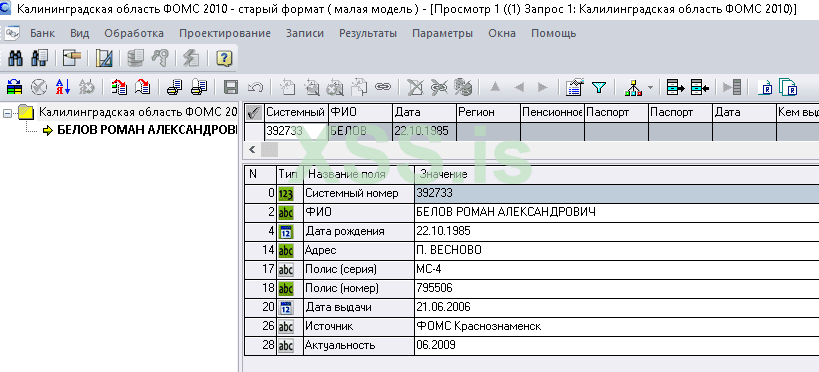Click the Значение column header

pyautogui.click(x=616, y=174)
